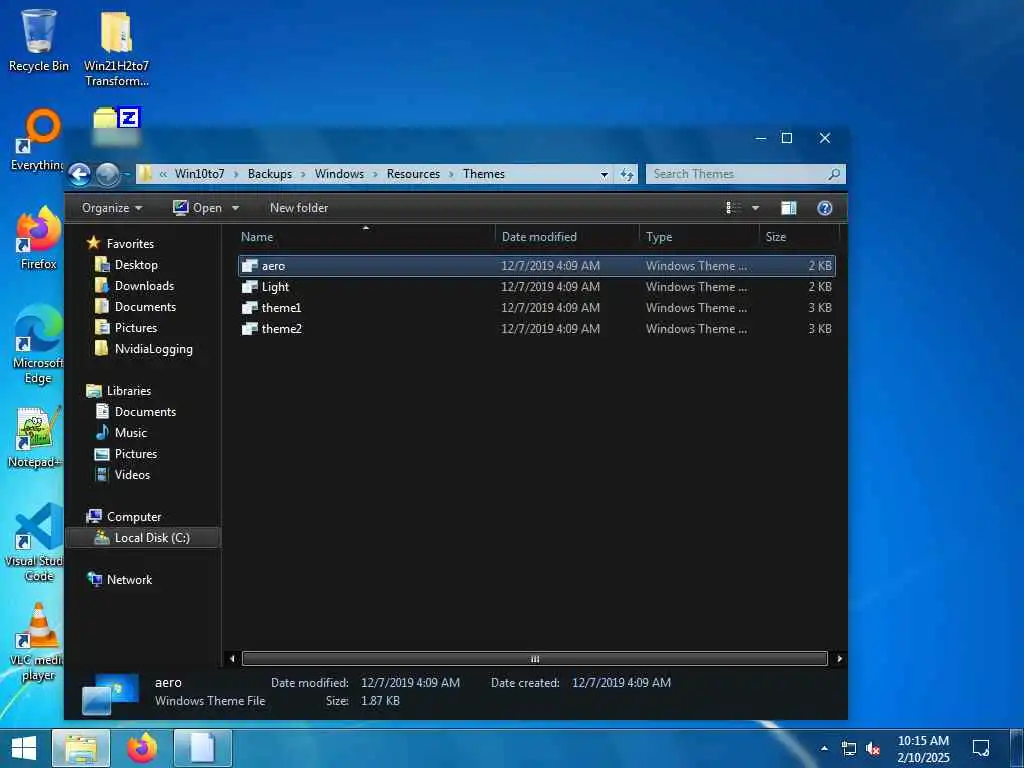The image size is (1024, 768).
Task: Click the scrollbar right arrow
Action: tap(839, 659)
